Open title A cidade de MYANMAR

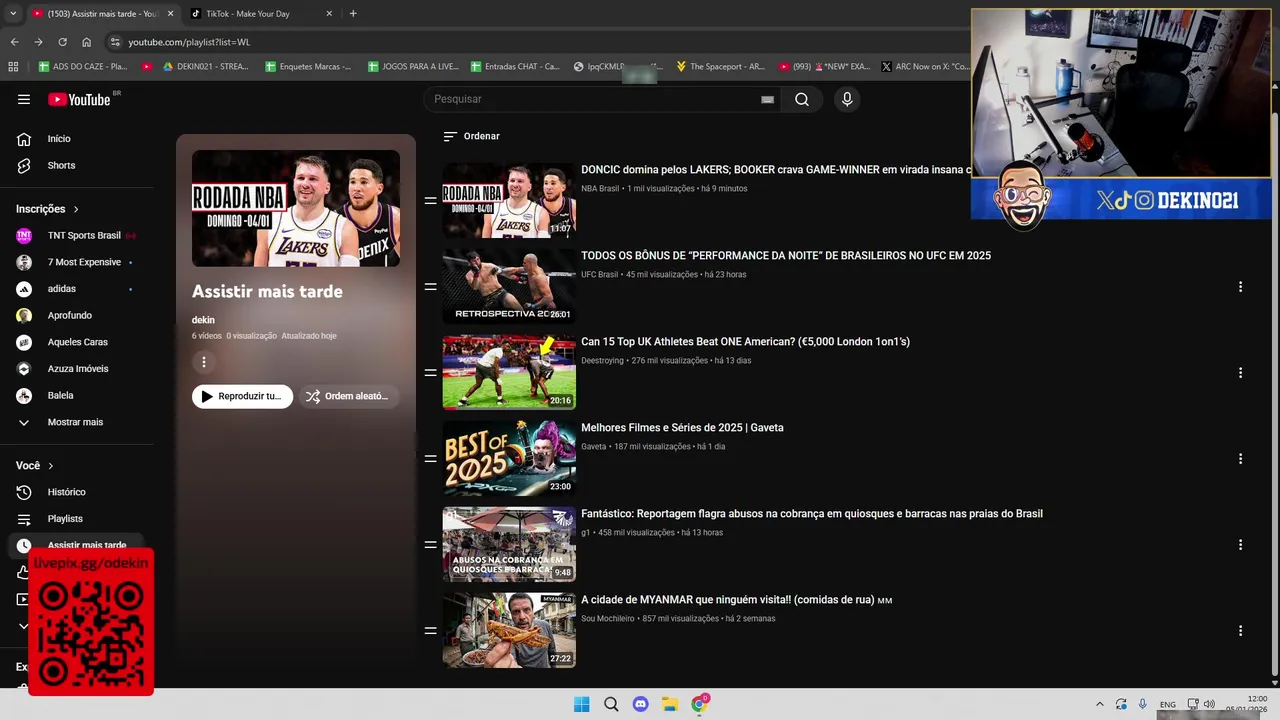736,600
